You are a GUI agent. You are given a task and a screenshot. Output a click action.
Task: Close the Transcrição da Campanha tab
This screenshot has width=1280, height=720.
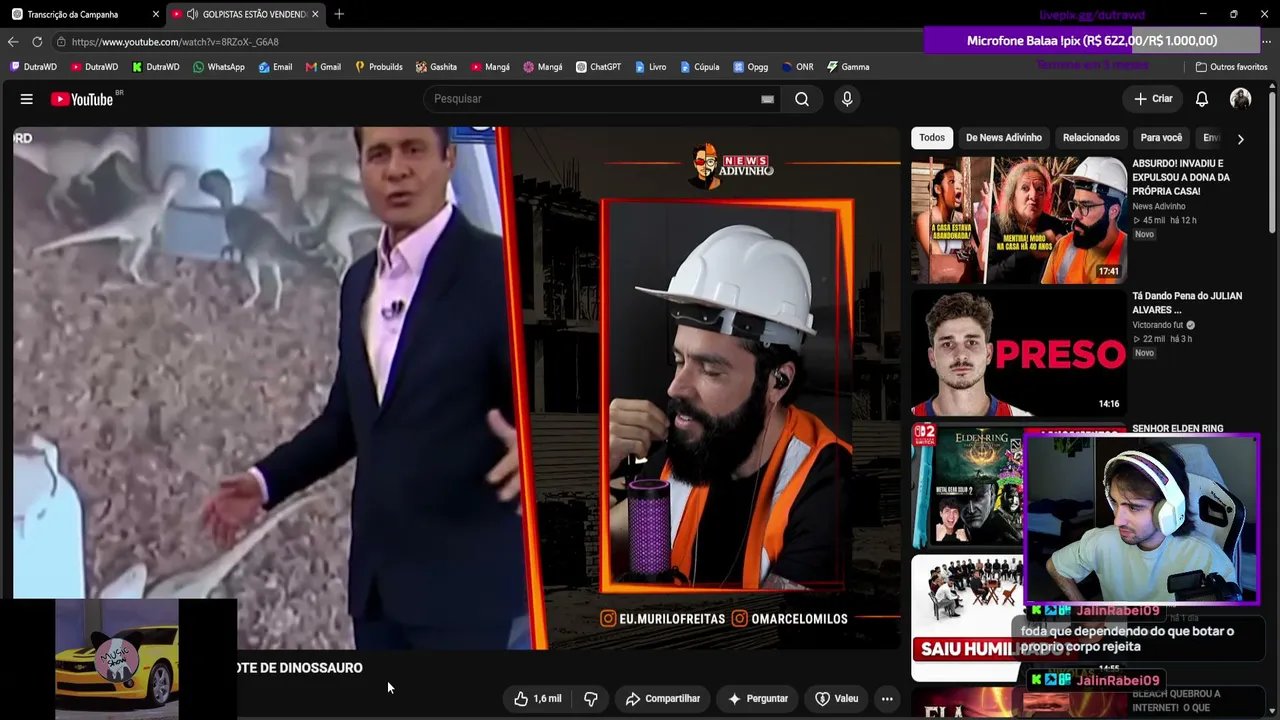pos(155,14)
